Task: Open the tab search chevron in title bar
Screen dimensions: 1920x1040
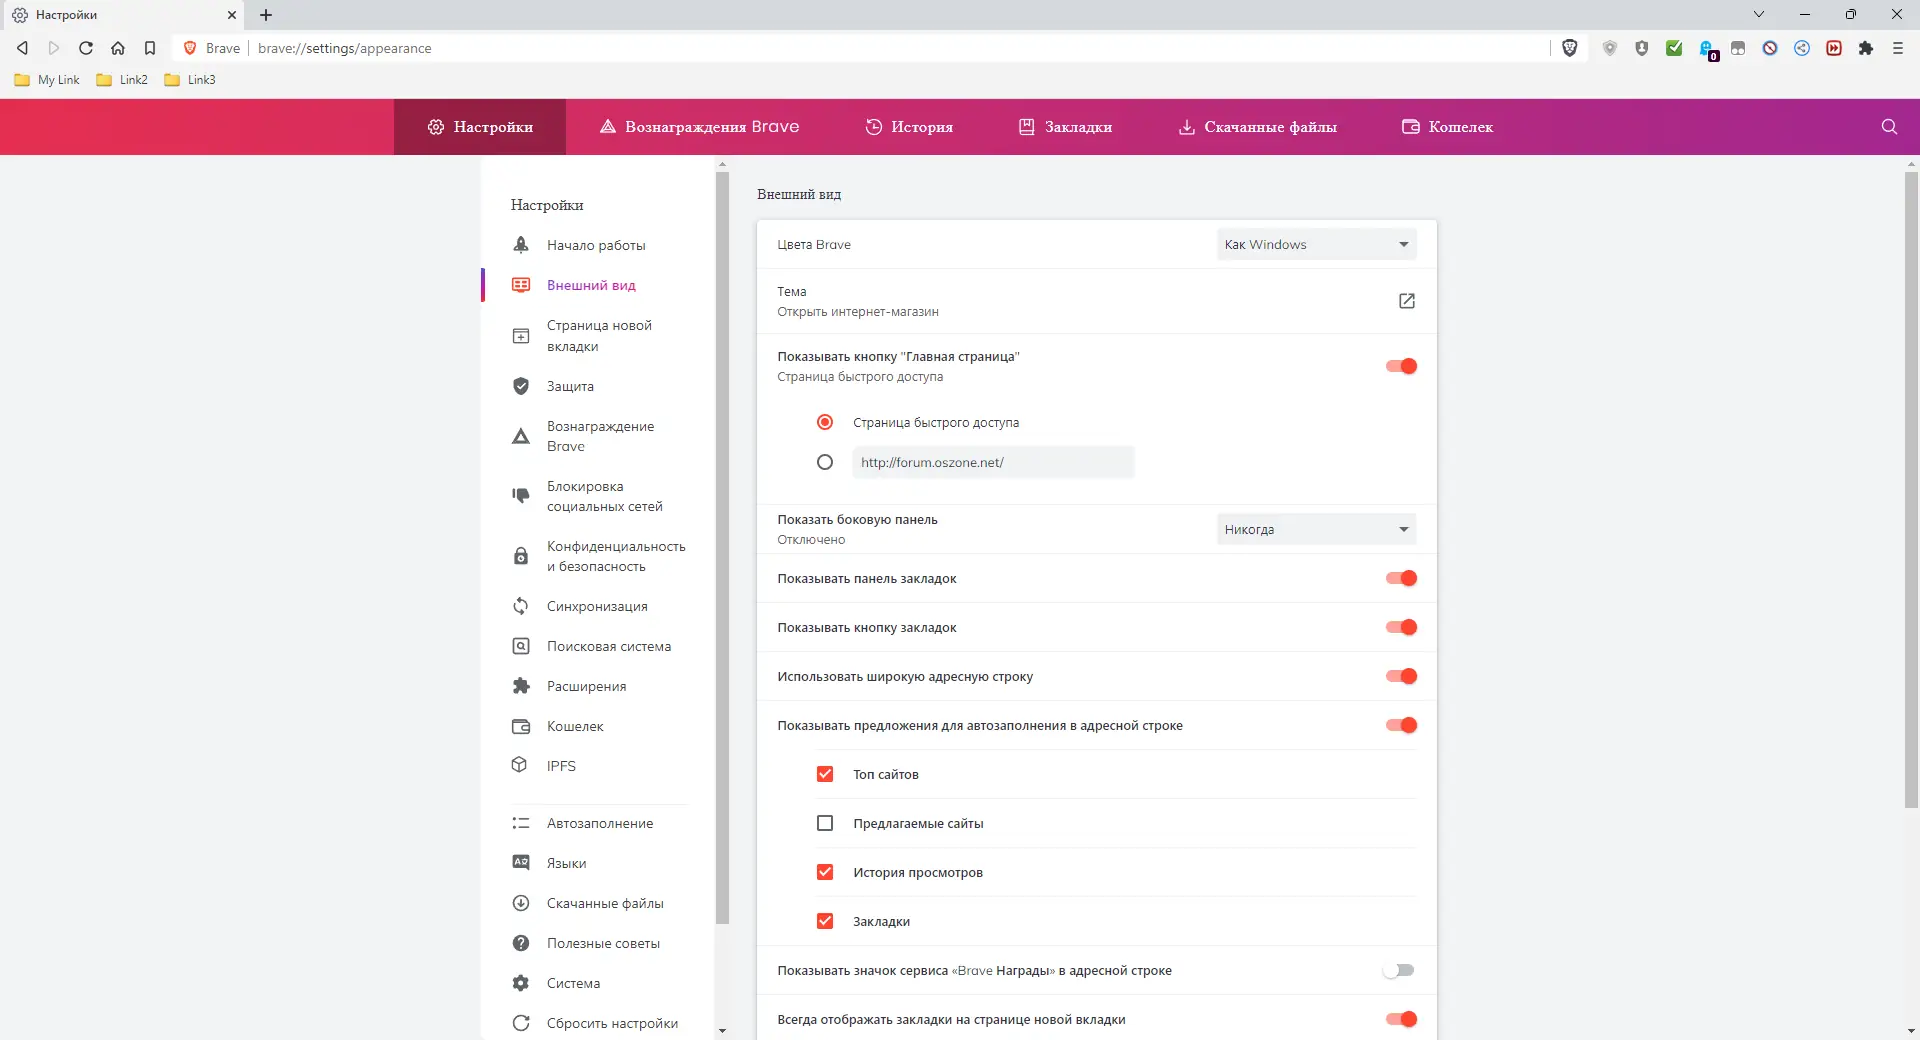Action: pos(1759,15)
